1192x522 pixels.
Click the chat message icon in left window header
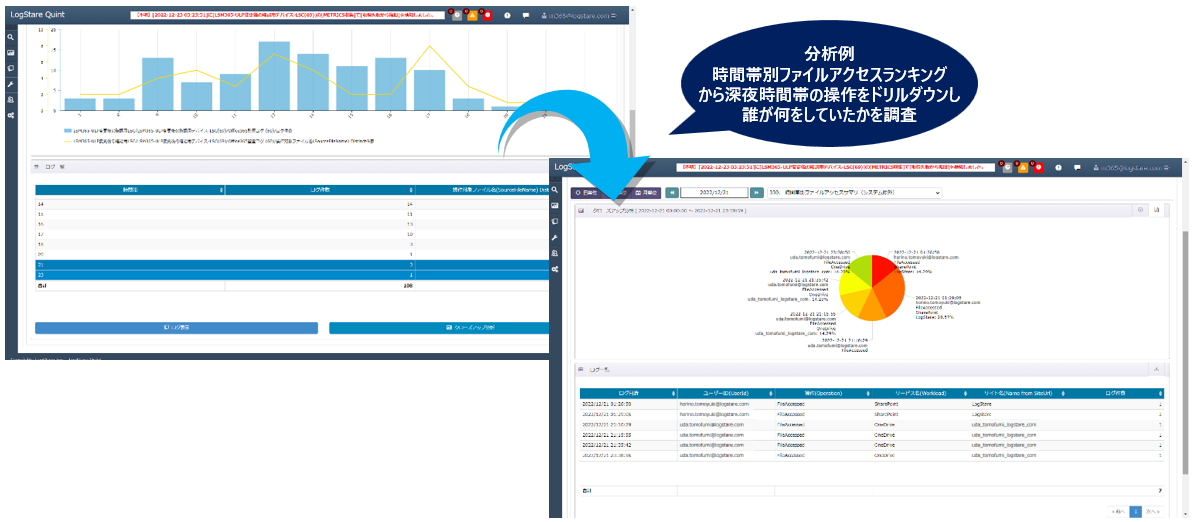[x=526, y=16]
